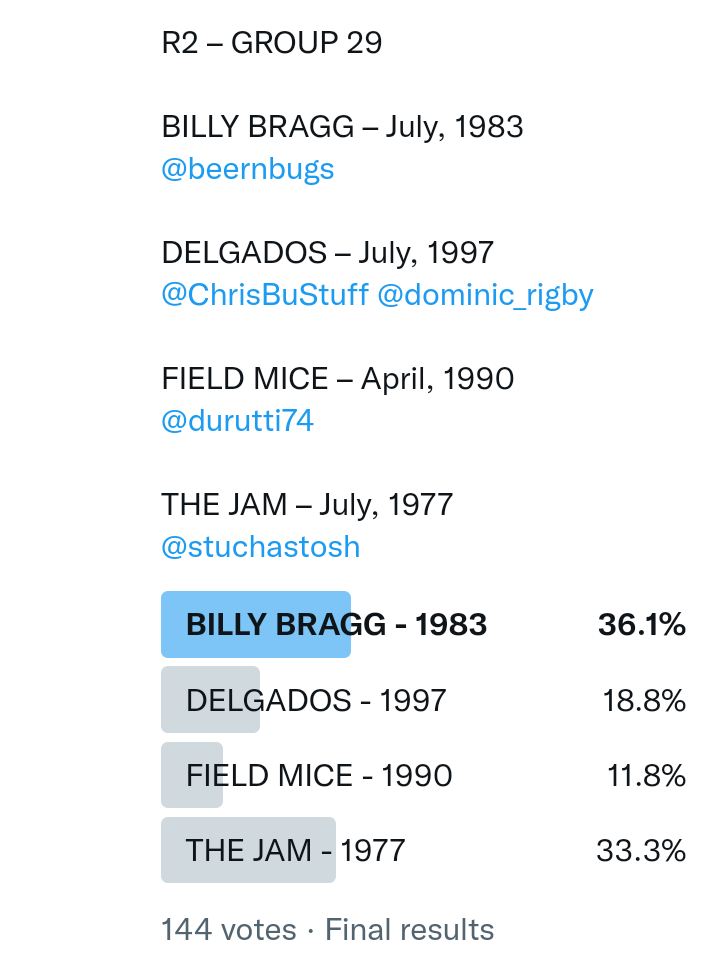
Task: Click the 'THE JAM – July, 1977' text line
Action: [307, 505]
